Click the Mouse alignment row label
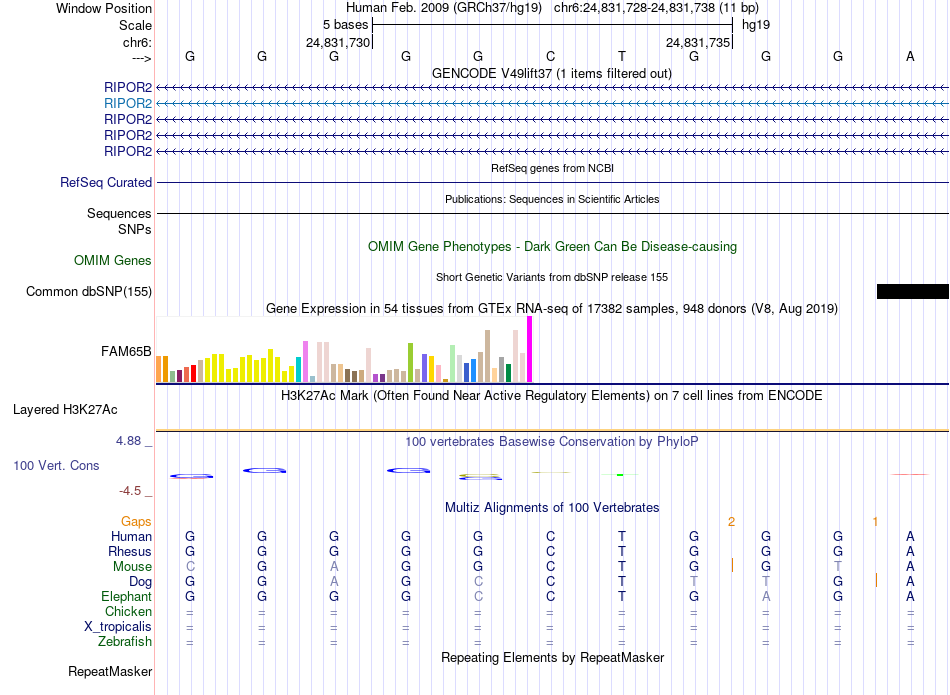This screenshot has width=950, height=695. pos(132,567)
